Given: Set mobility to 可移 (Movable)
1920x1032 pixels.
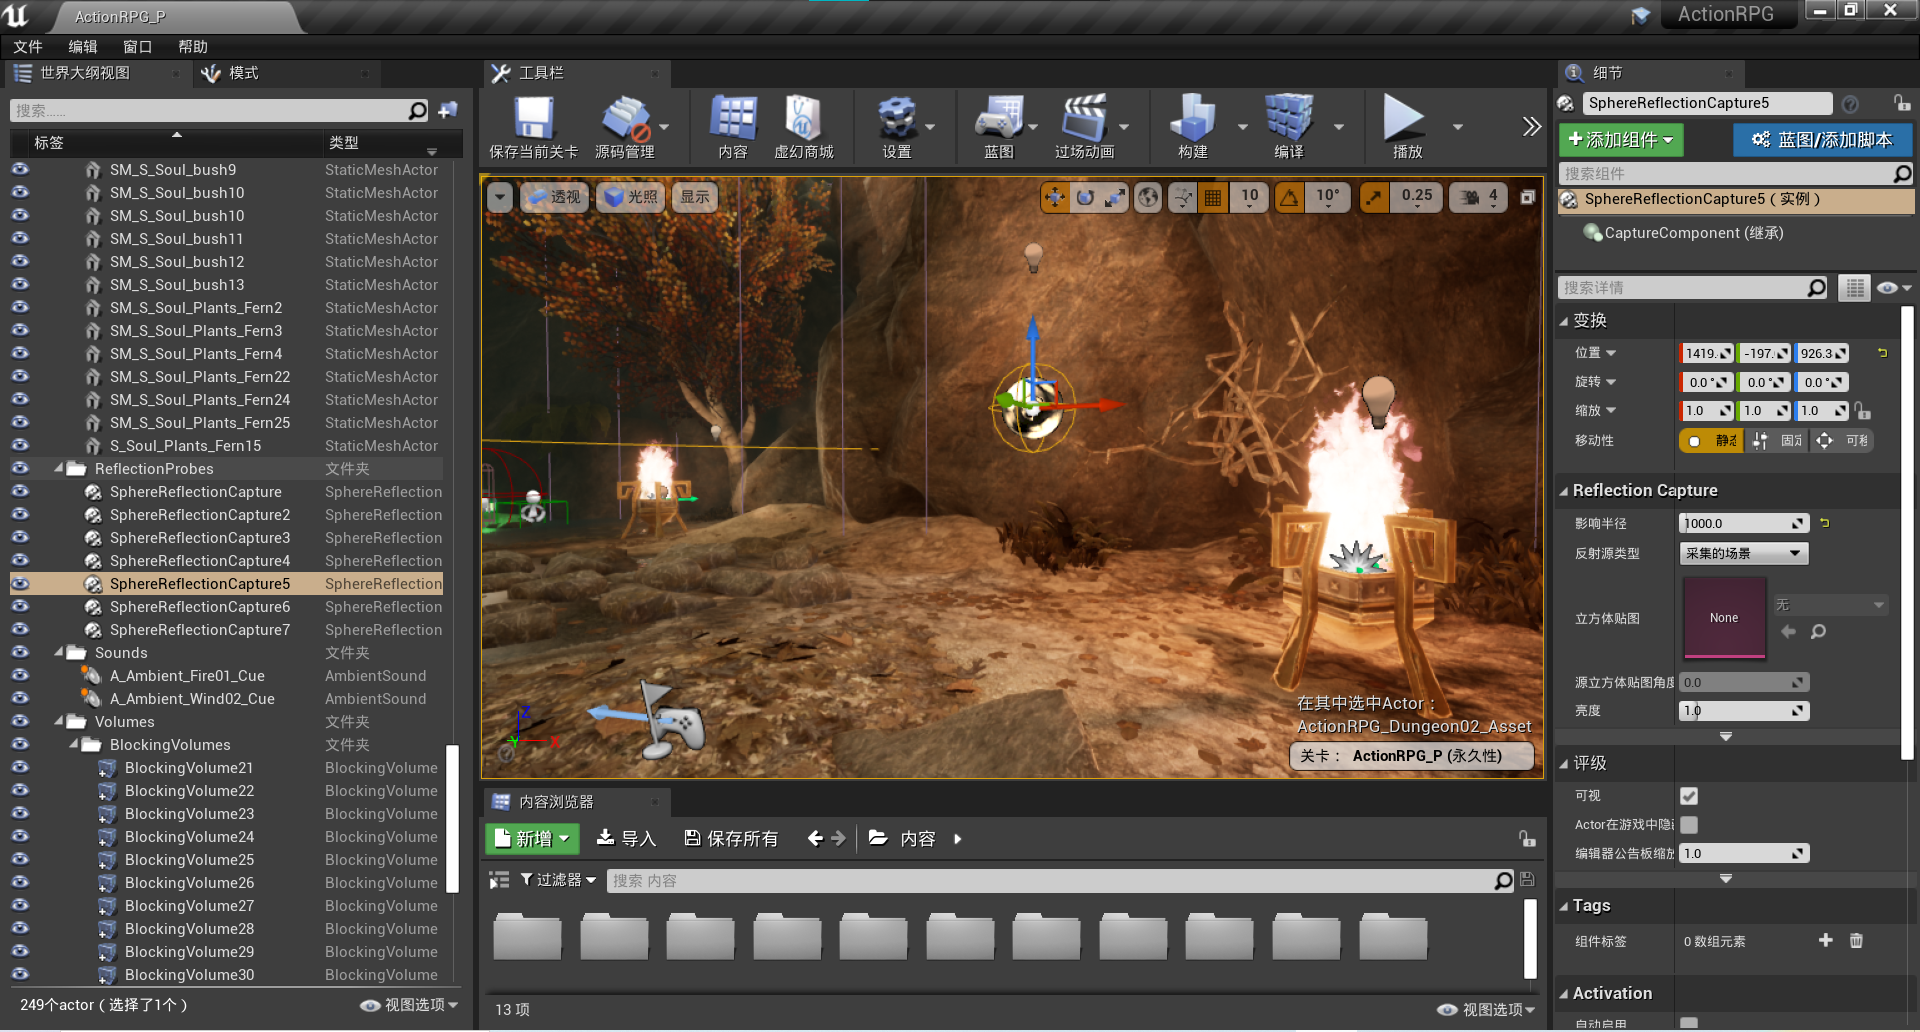Looking at the screenshot, I should [1843, 440].
